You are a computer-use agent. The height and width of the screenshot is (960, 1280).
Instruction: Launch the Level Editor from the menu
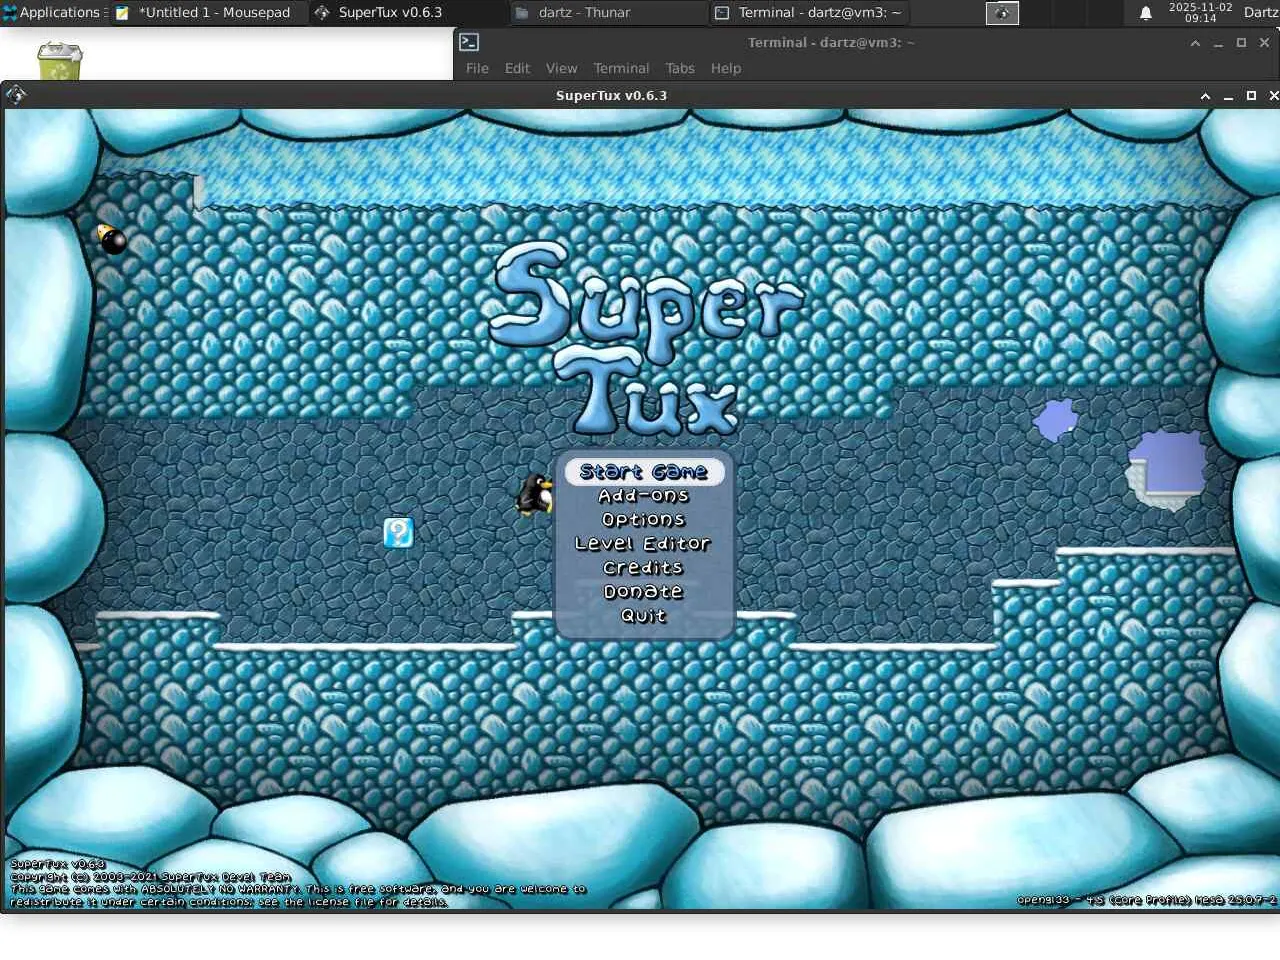[643, 544]
